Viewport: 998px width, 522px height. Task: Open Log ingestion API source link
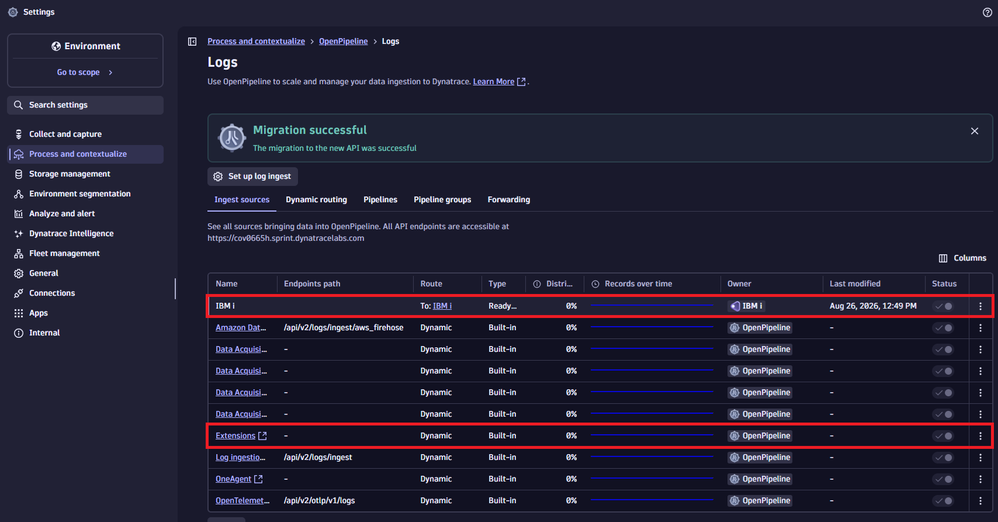click(240, 458)
